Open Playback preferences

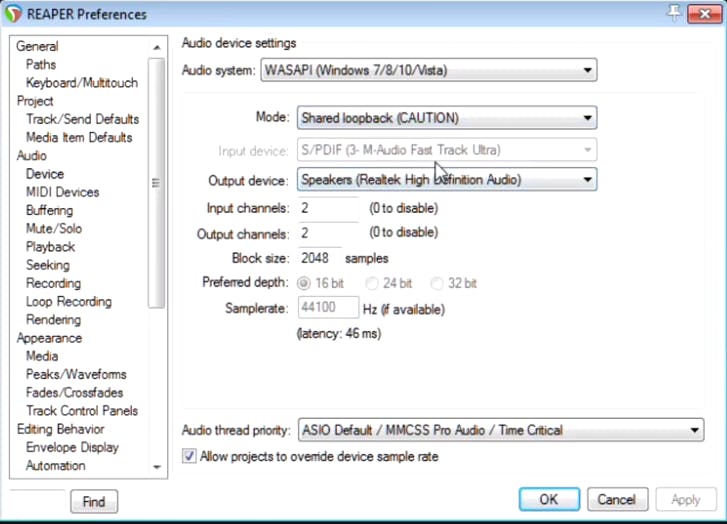(50, 247)
